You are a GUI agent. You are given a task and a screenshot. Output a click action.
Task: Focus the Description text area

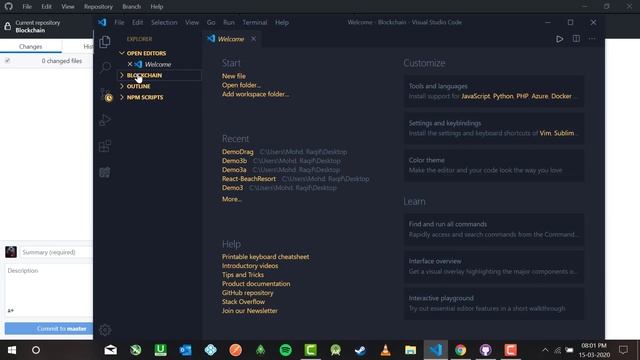tap(49, 284)
